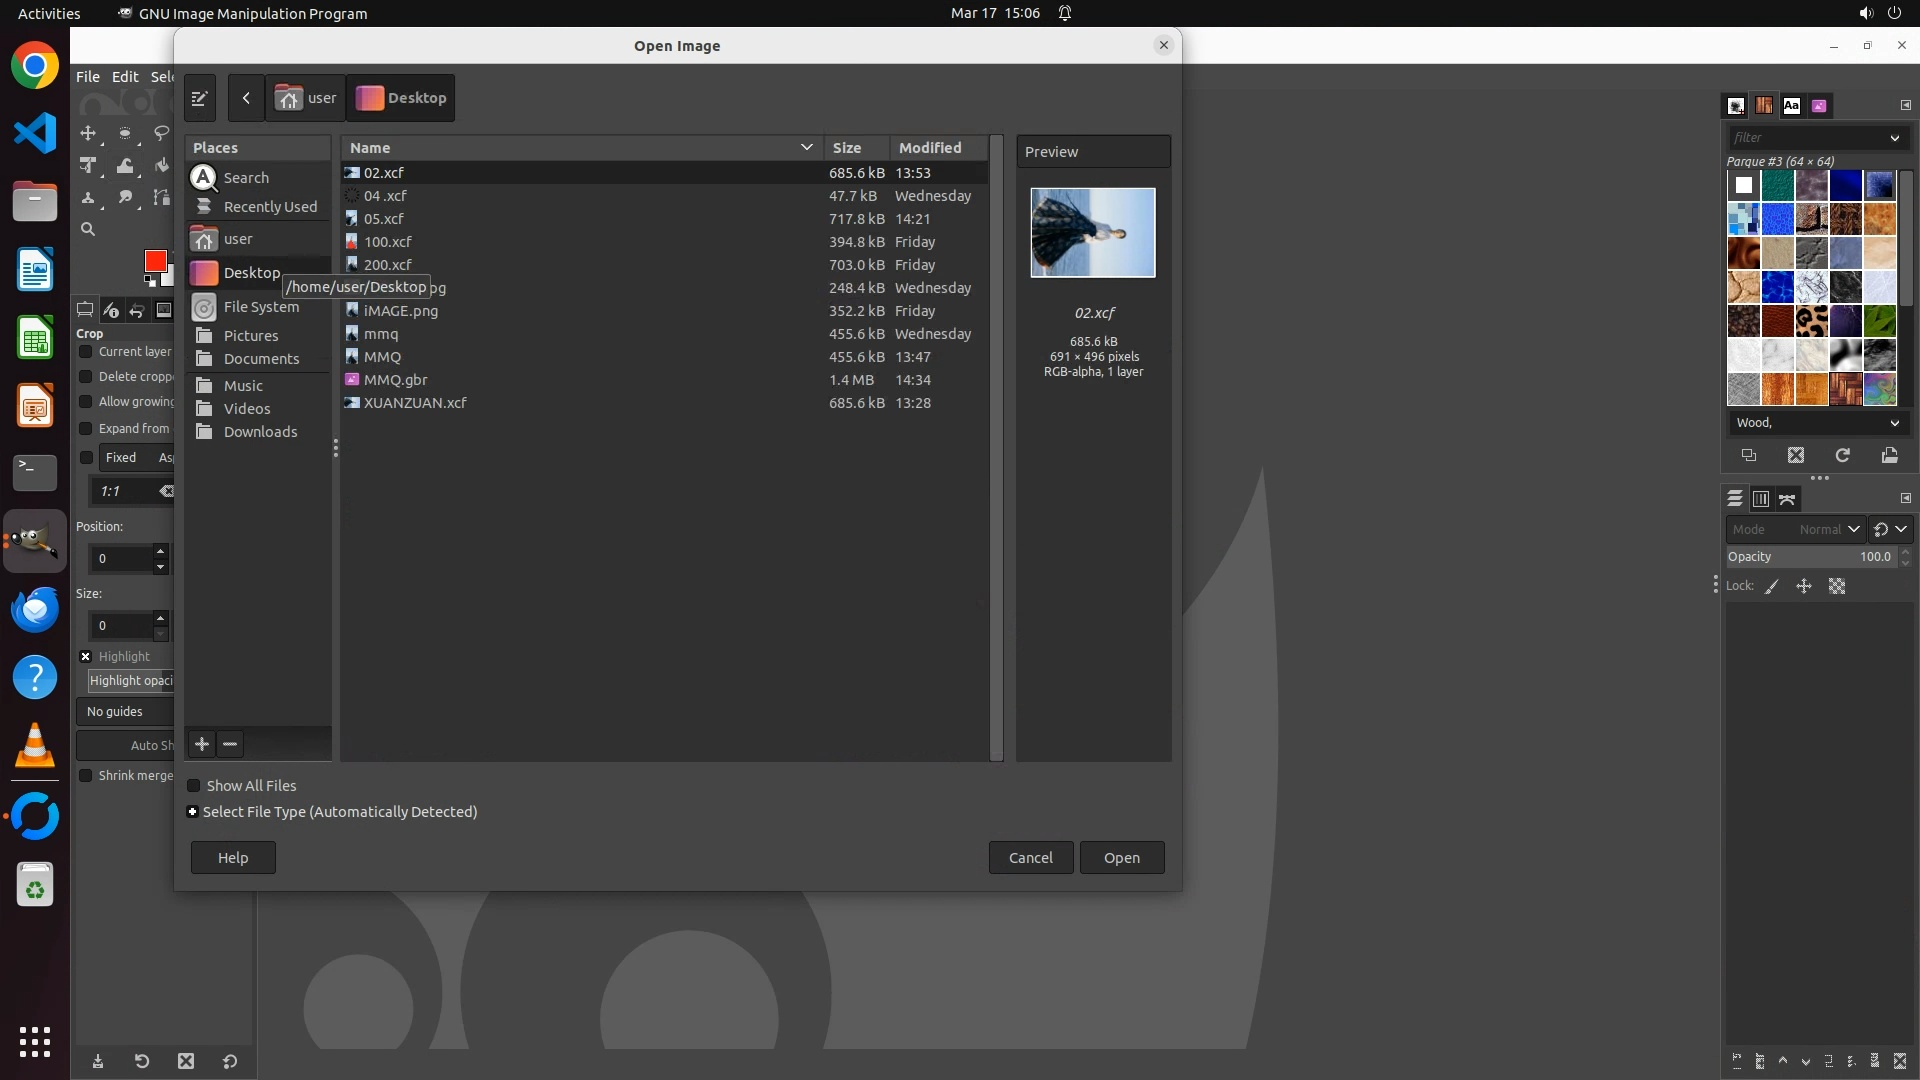Screen dimensions: 1920x1080
Task: Open the Wood tag dropdown
Action: point(1894,423)
